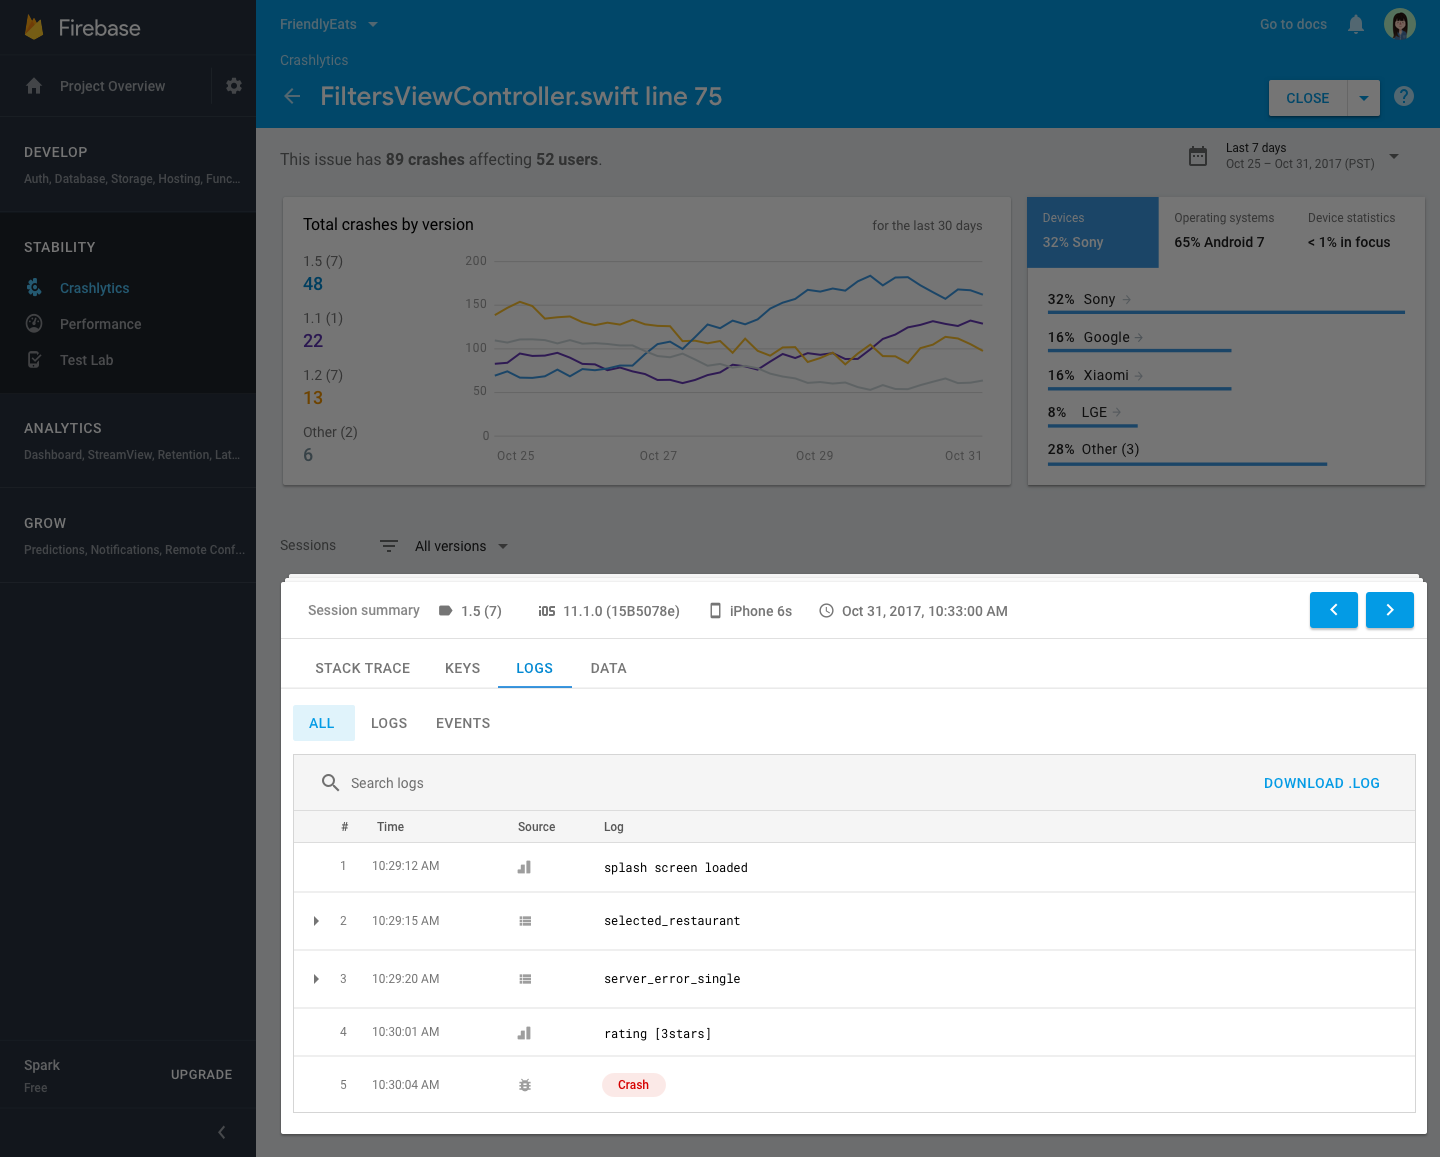Image resolution: width=1440 pixels, height=1157 pixels.
Task: Select the ALL log filter
Action: (x=322, y=723)
